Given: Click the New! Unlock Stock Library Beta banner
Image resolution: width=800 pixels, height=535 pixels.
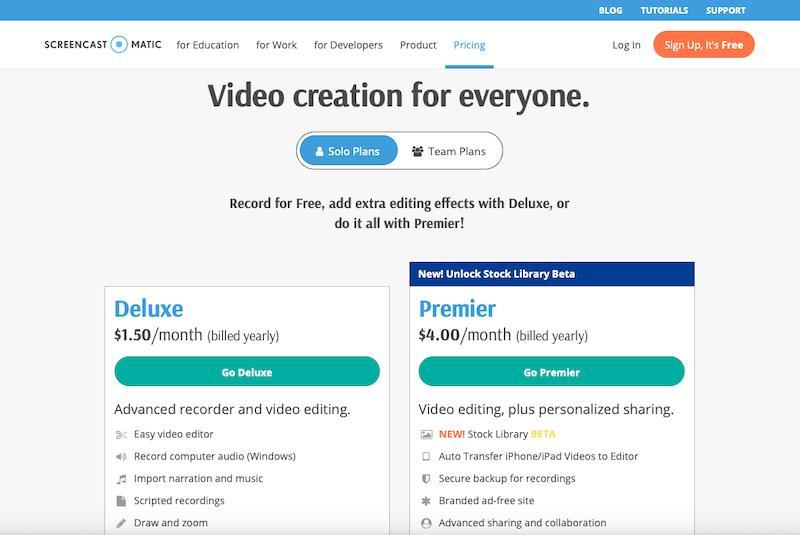Looking at the screenshot, I should pyautogui.click(x=552, y=274).
